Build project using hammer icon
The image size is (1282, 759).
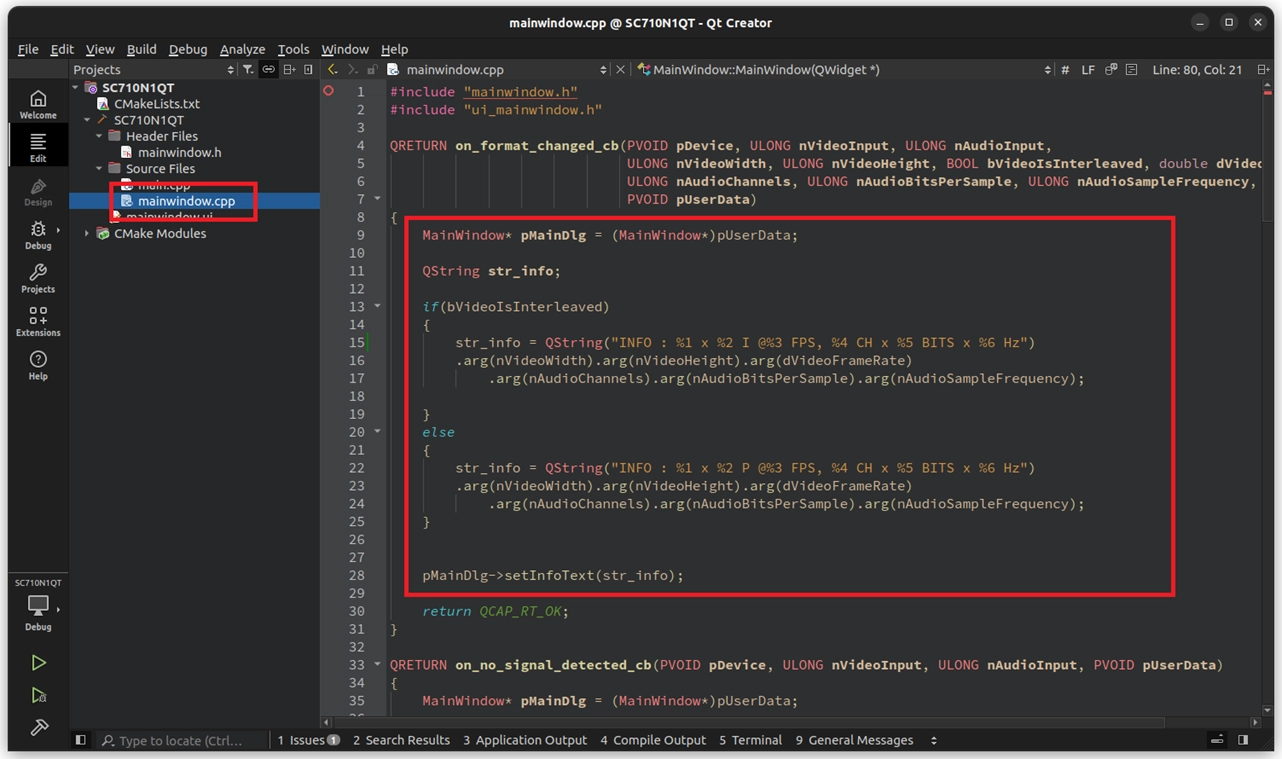pyautogui.click(x=38, y=727)
